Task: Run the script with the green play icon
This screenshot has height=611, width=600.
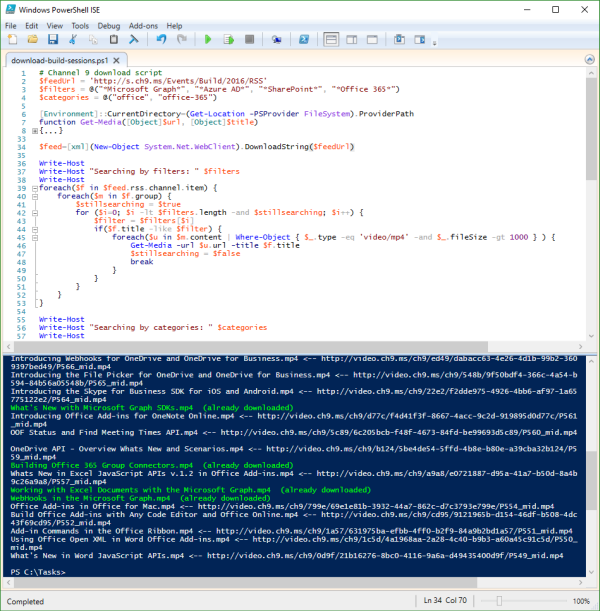Action: coord(208,39)
